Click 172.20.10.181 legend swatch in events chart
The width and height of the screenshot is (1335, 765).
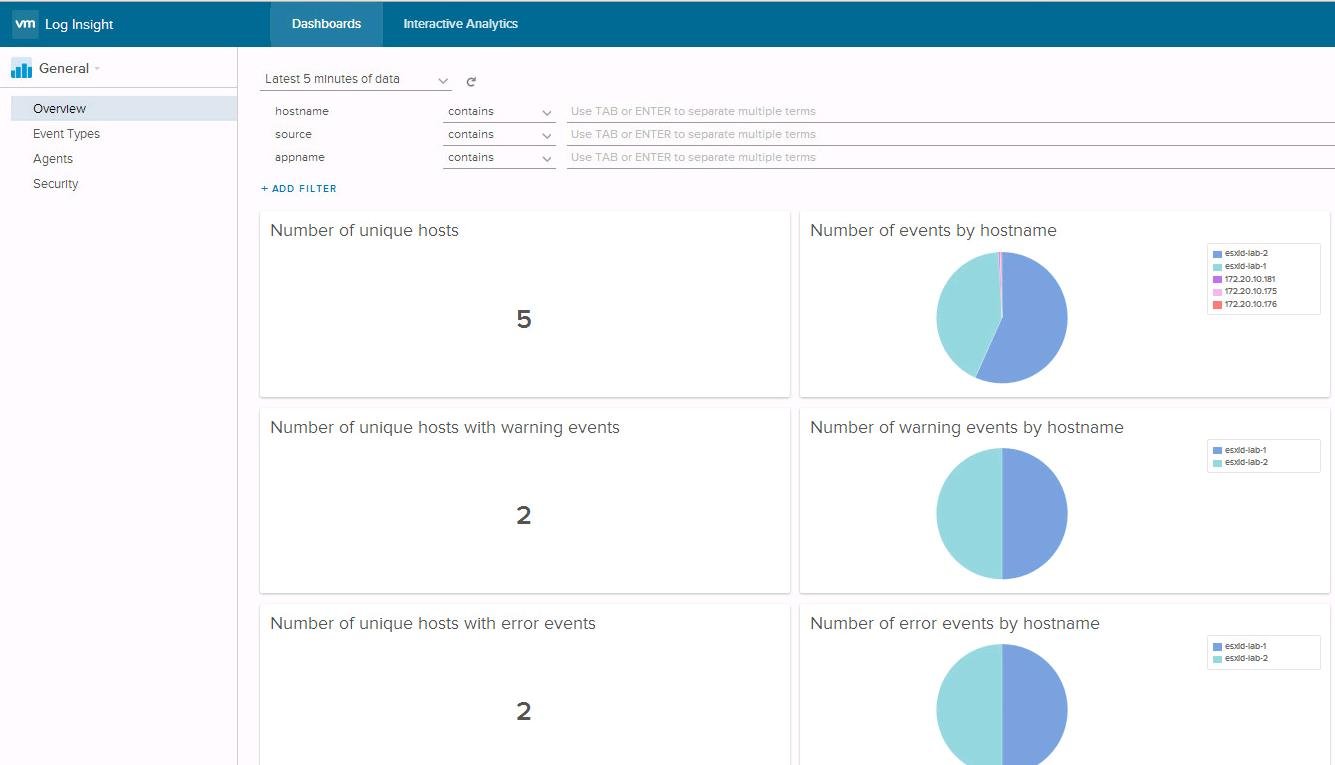tap(1217, 279)
